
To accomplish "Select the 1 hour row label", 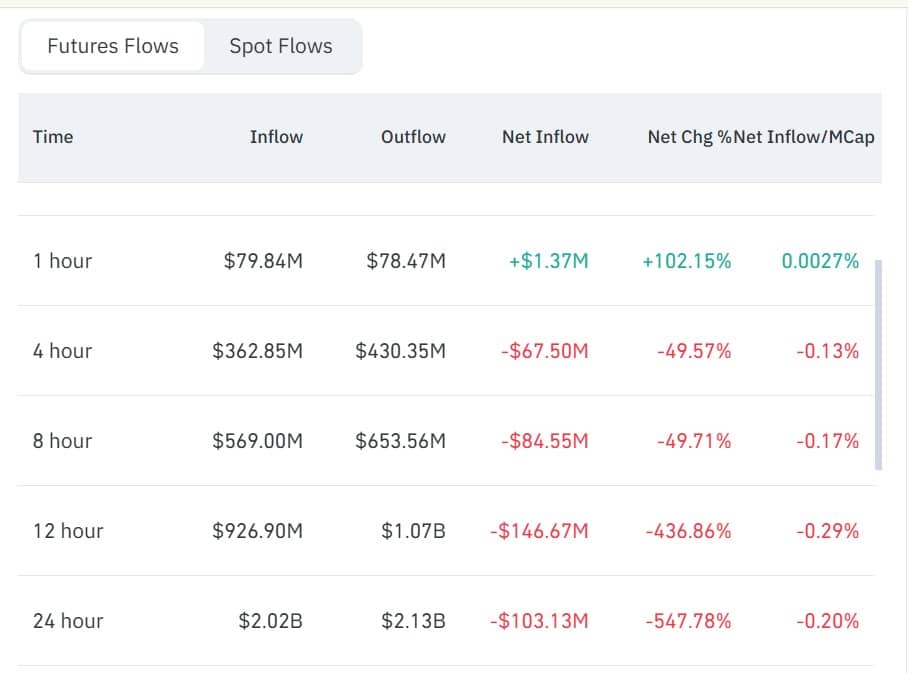I will (x=62, y=261).
